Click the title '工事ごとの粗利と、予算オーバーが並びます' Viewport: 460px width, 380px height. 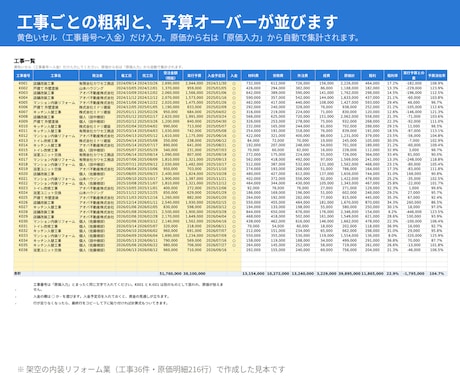click(177, 22)
